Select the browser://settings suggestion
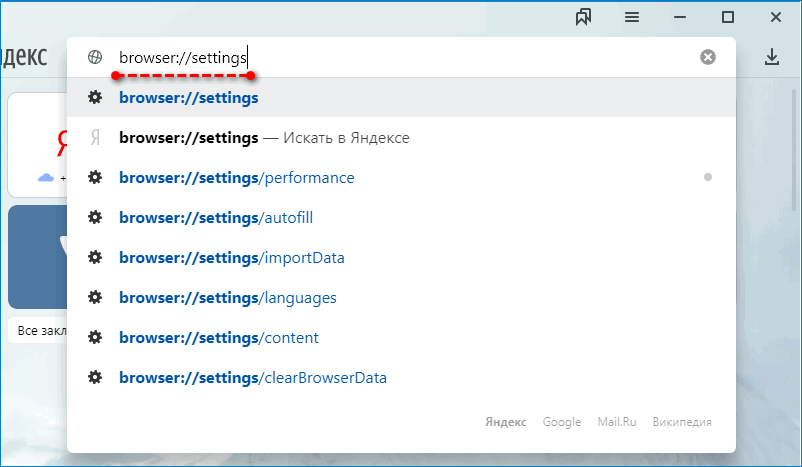 pos(189,98)
